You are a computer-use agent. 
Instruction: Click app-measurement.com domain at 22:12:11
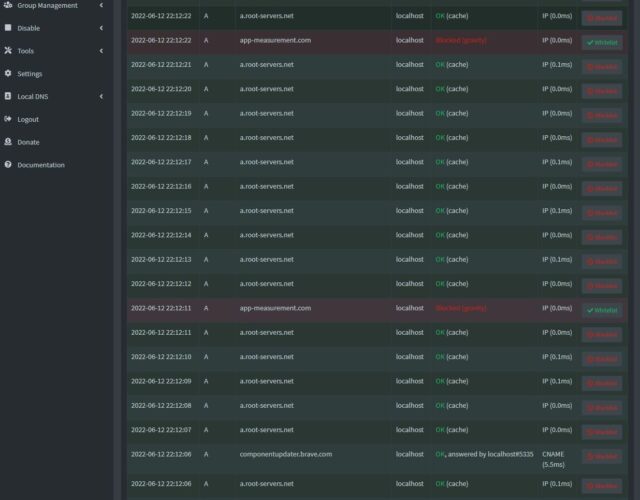[275, 308]
